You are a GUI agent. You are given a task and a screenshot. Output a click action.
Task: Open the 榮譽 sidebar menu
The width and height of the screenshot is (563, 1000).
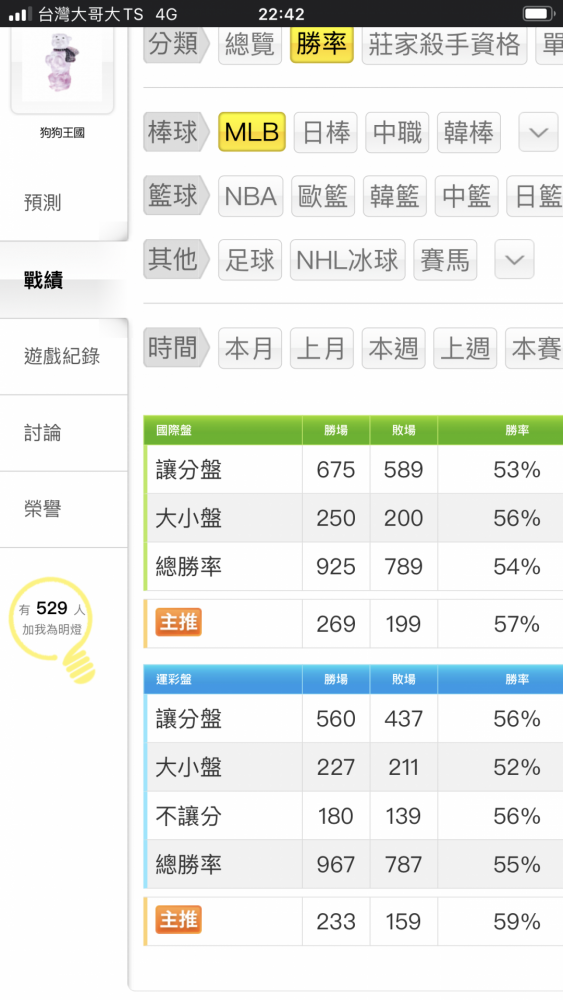[64, 510]
